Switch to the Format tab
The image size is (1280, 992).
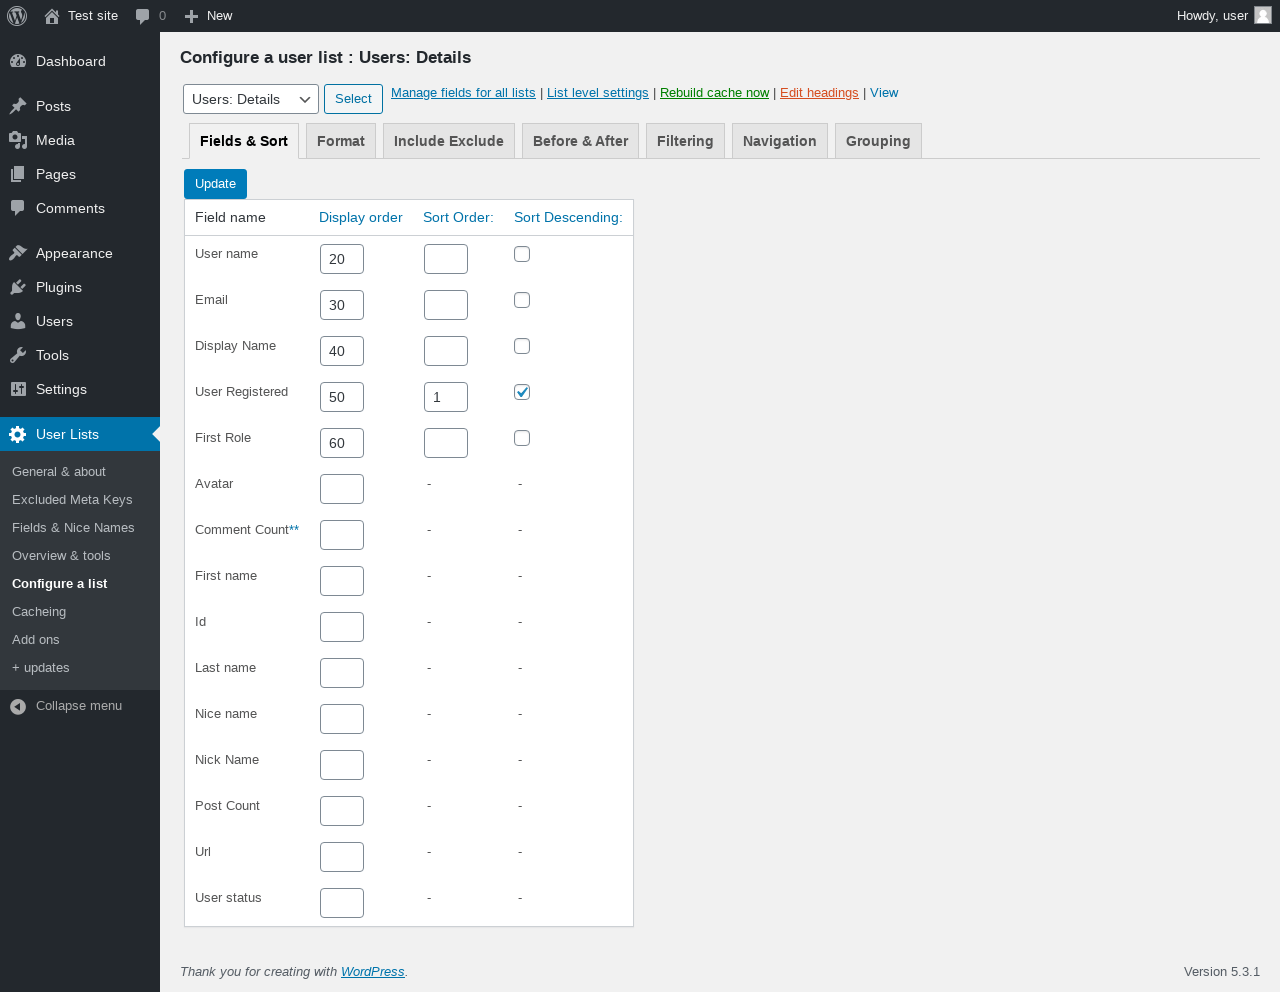[341, 141]
